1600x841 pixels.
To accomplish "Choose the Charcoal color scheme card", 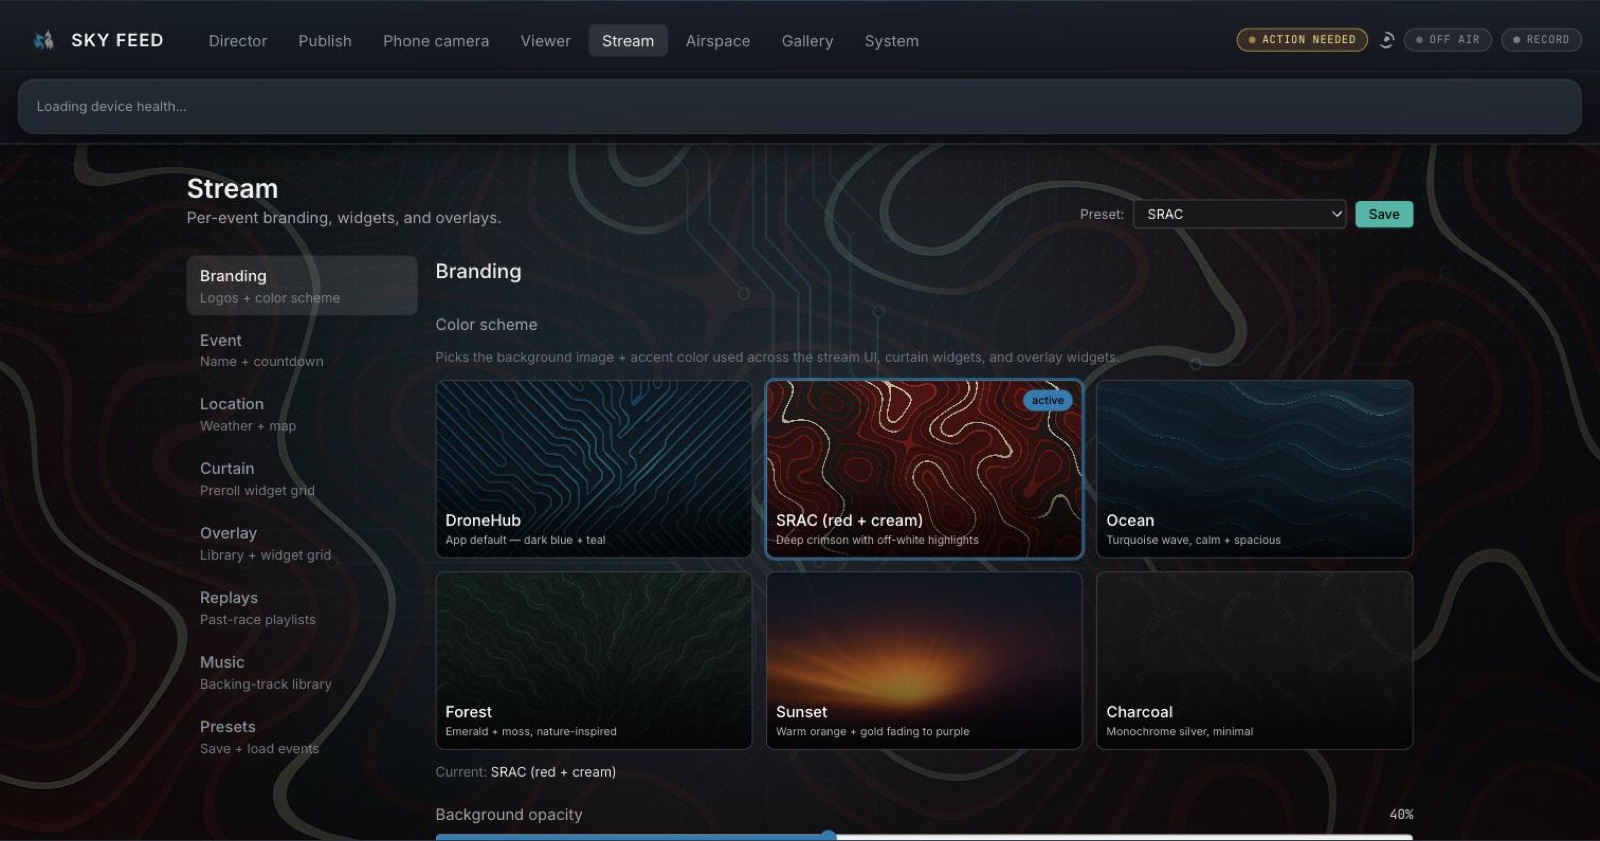I will (x=1254, y=660).
